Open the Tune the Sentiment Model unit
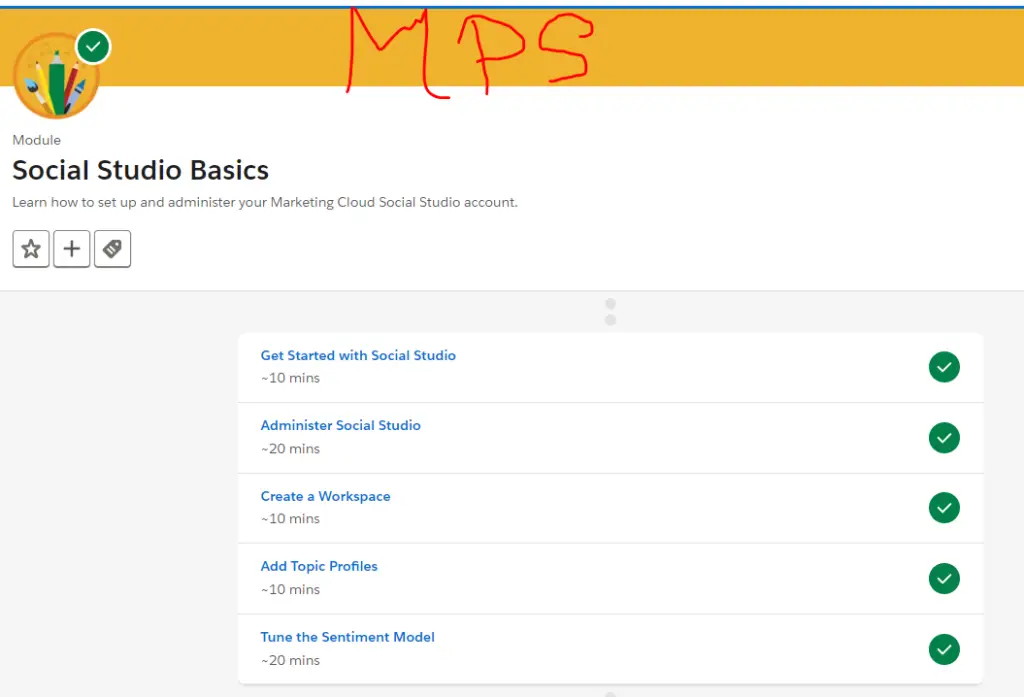 [347, 637]
